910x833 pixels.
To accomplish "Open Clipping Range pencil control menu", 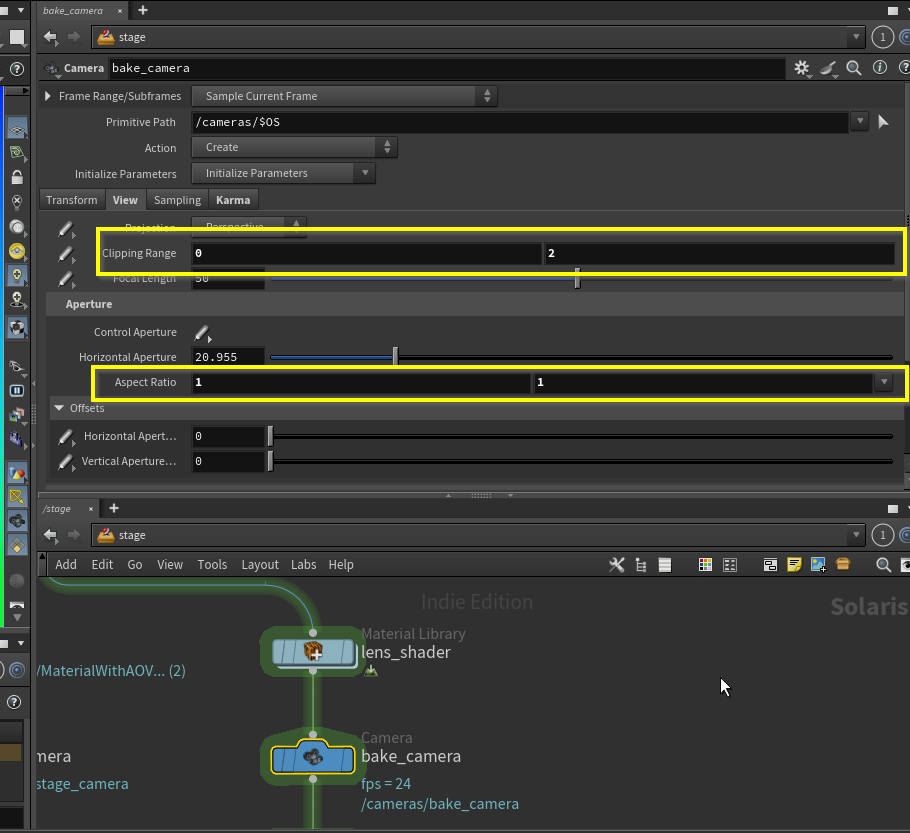I will (x=66, y=254).
